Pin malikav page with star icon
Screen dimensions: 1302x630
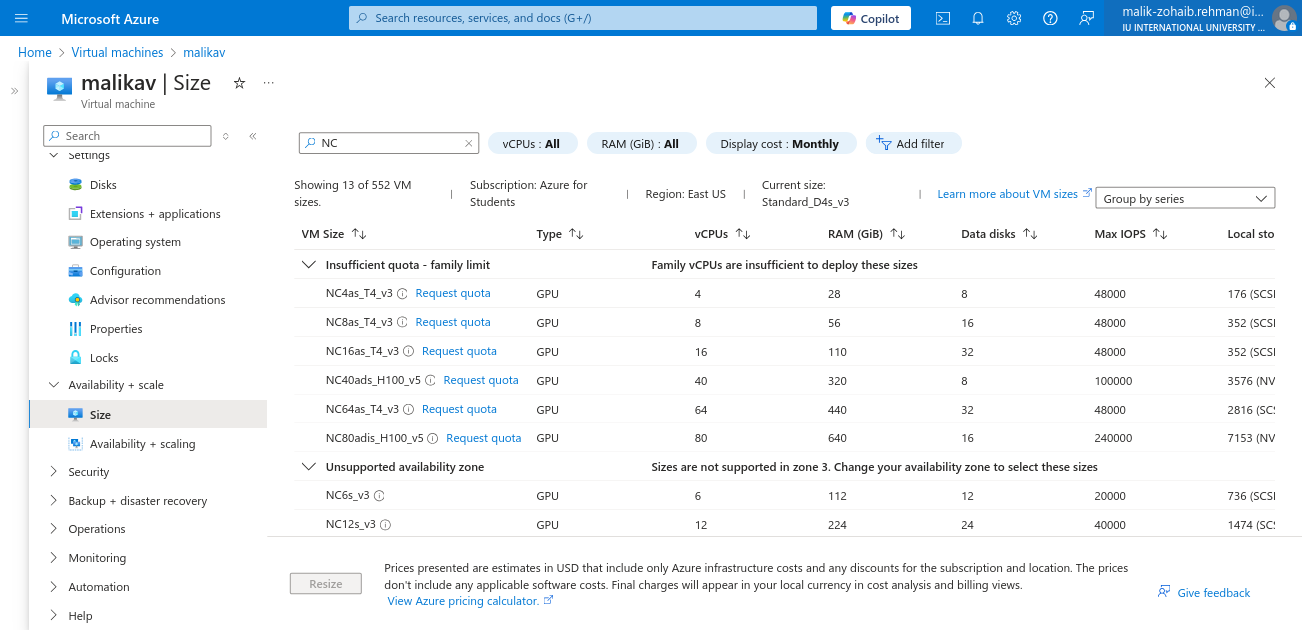click(x=239, y=83)
